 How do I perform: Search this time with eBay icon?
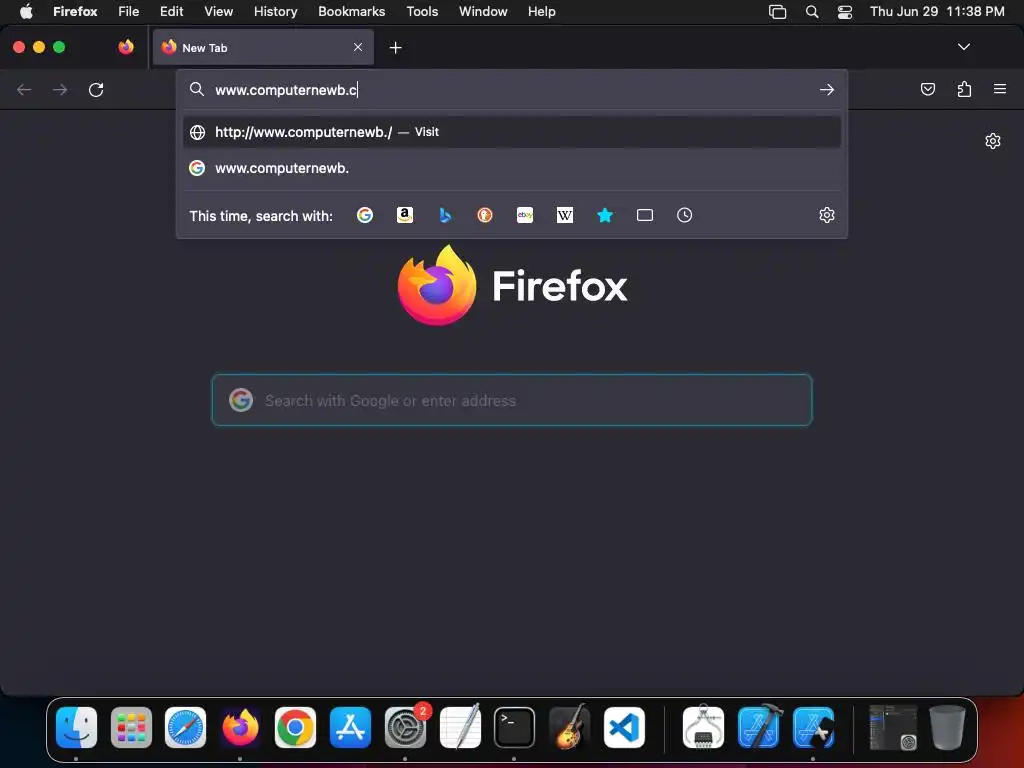click(x=524, y=215)
